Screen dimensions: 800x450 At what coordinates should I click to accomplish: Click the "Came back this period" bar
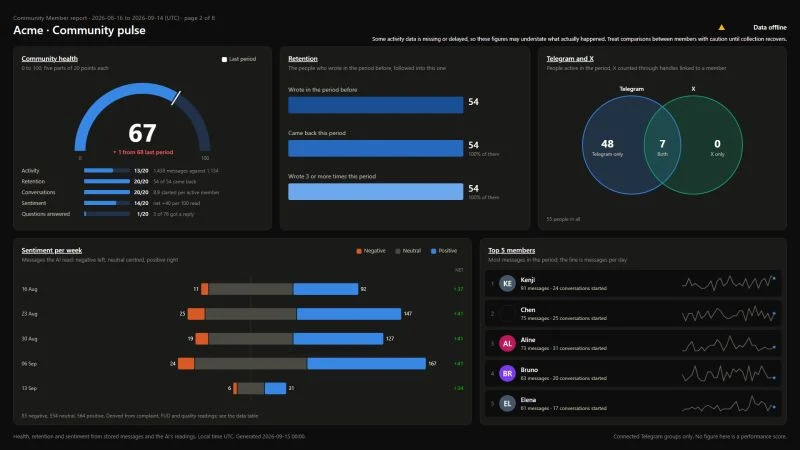[376, 148]
